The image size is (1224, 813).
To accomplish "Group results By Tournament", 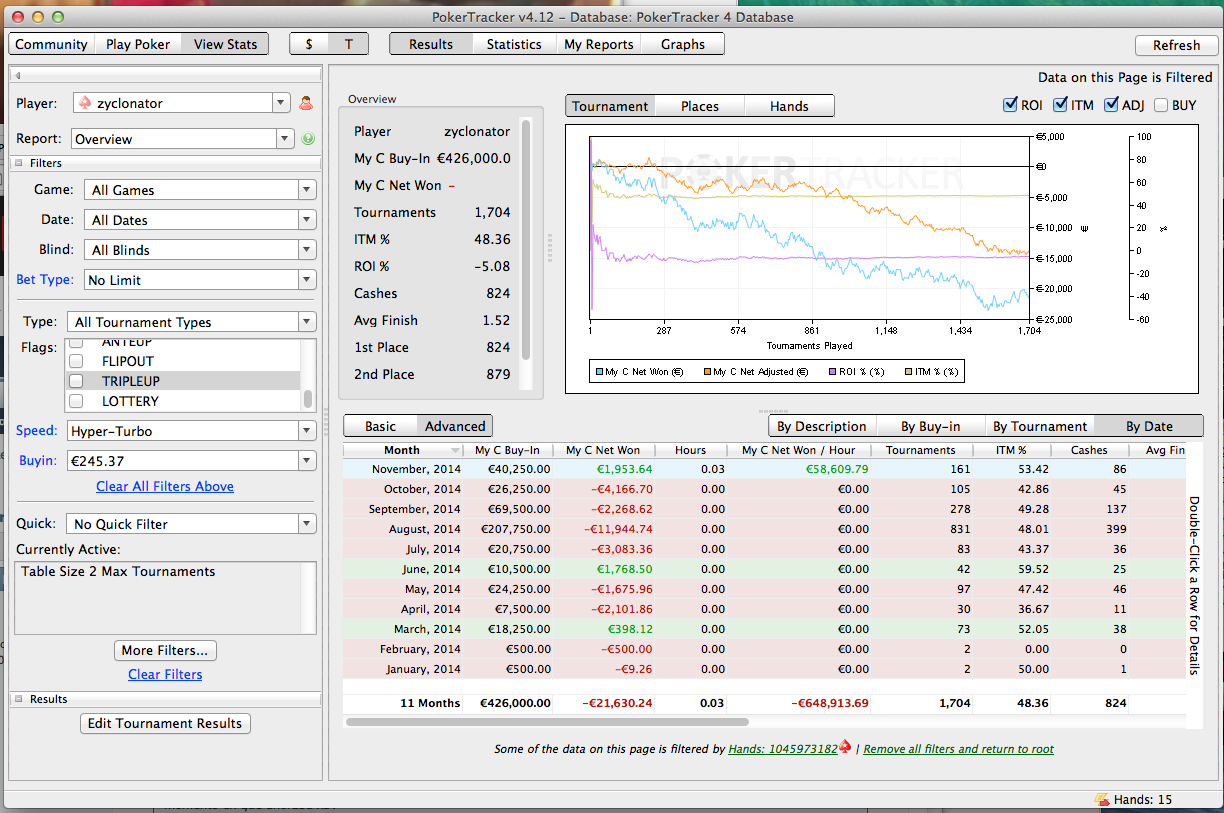I will click(x=1040, y=426).
